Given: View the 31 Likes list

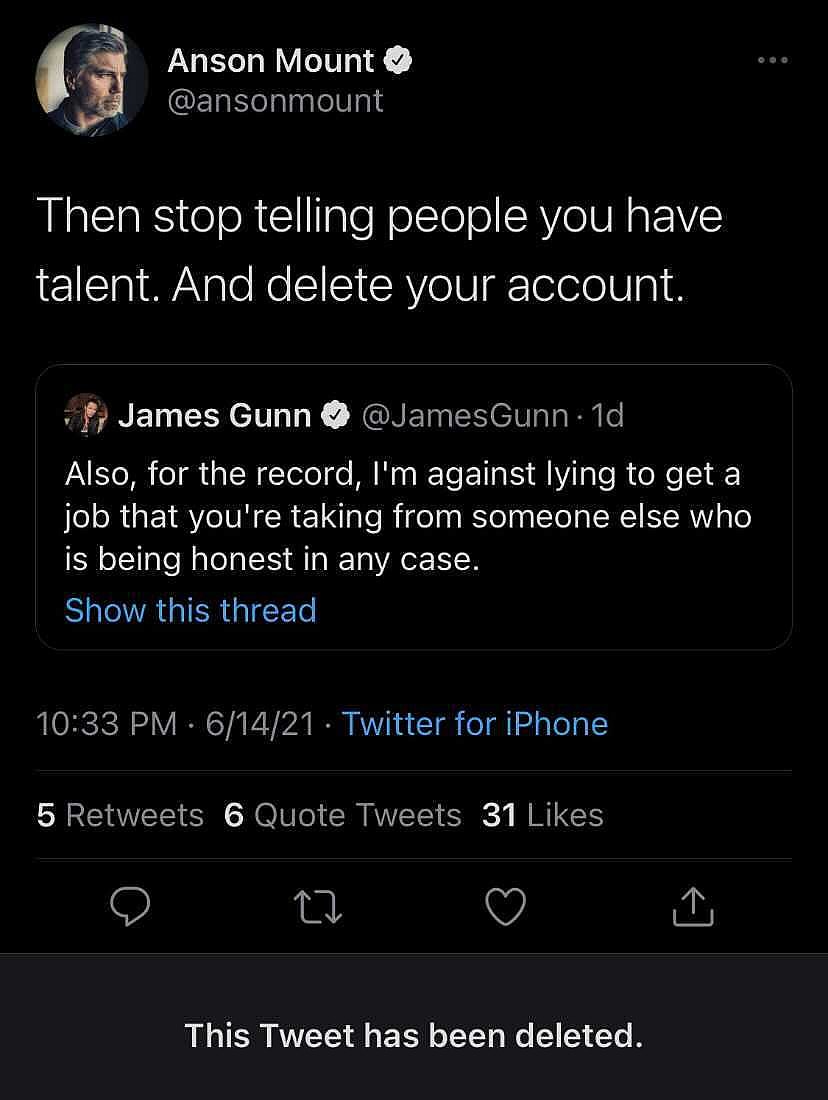Looking at the screenshot, I should (543, 815).
